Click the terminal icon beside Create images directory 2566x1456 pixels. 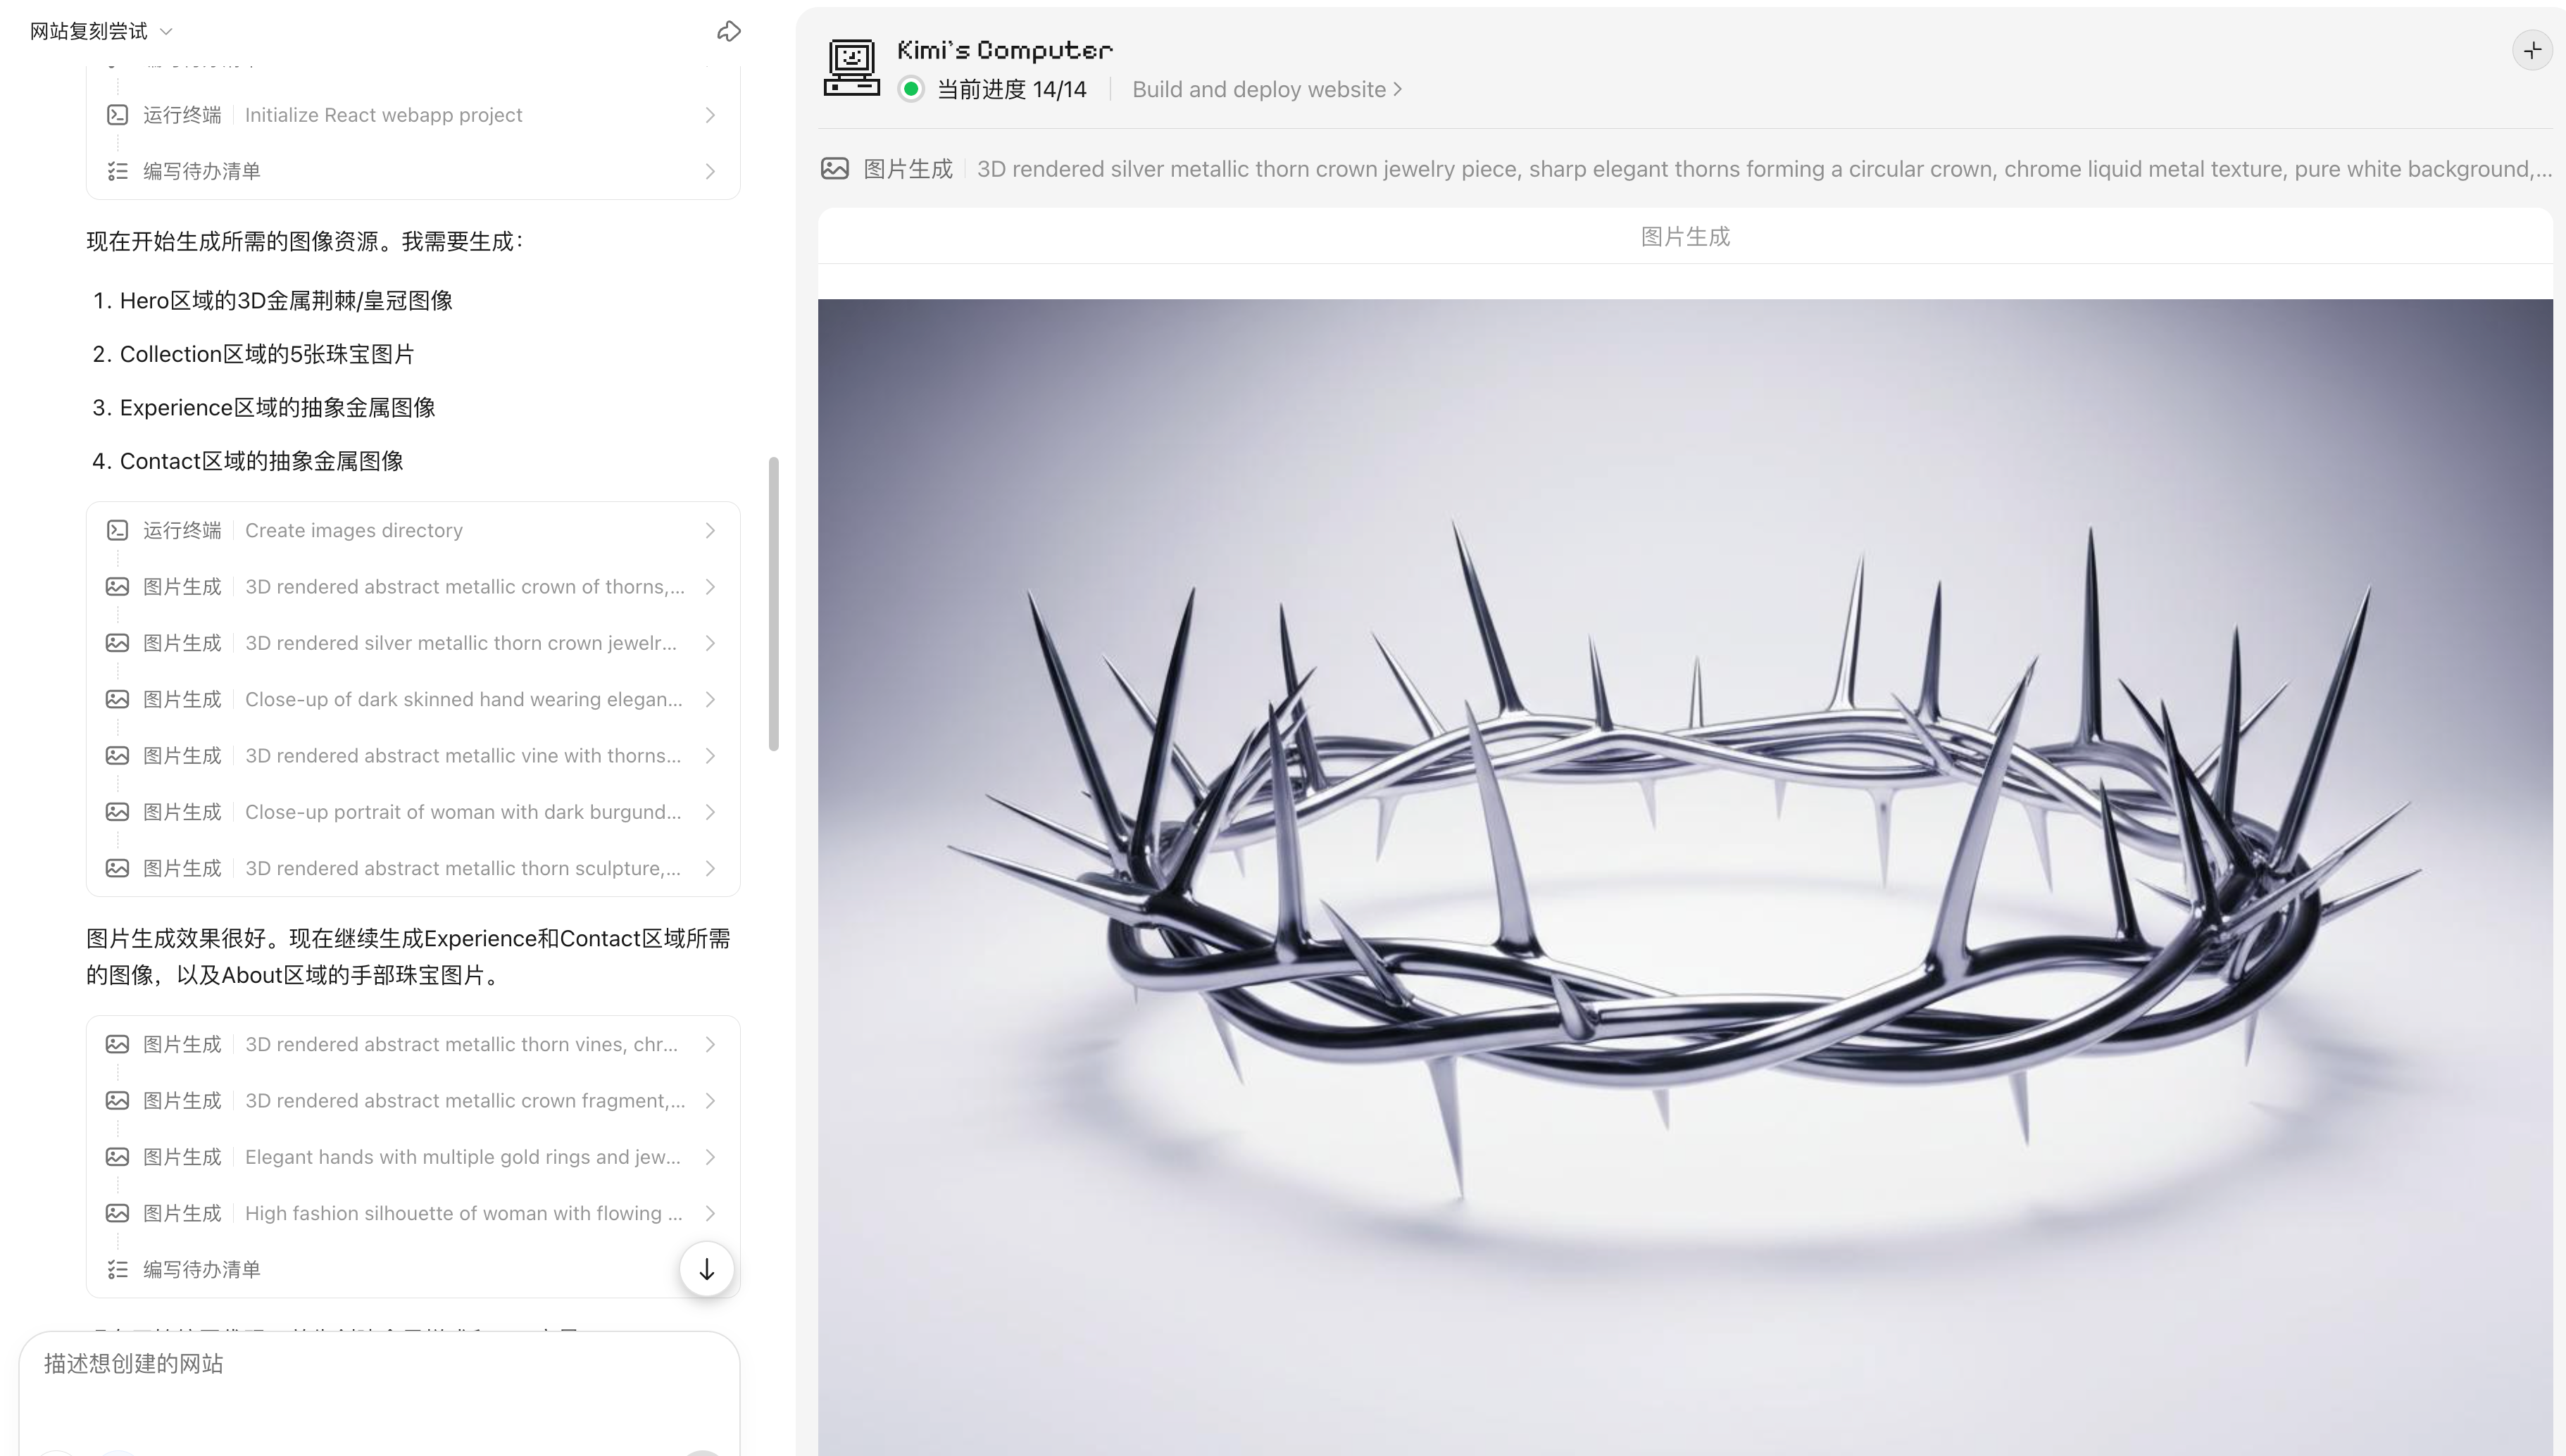pyautogui.click(x=117, y=530)
